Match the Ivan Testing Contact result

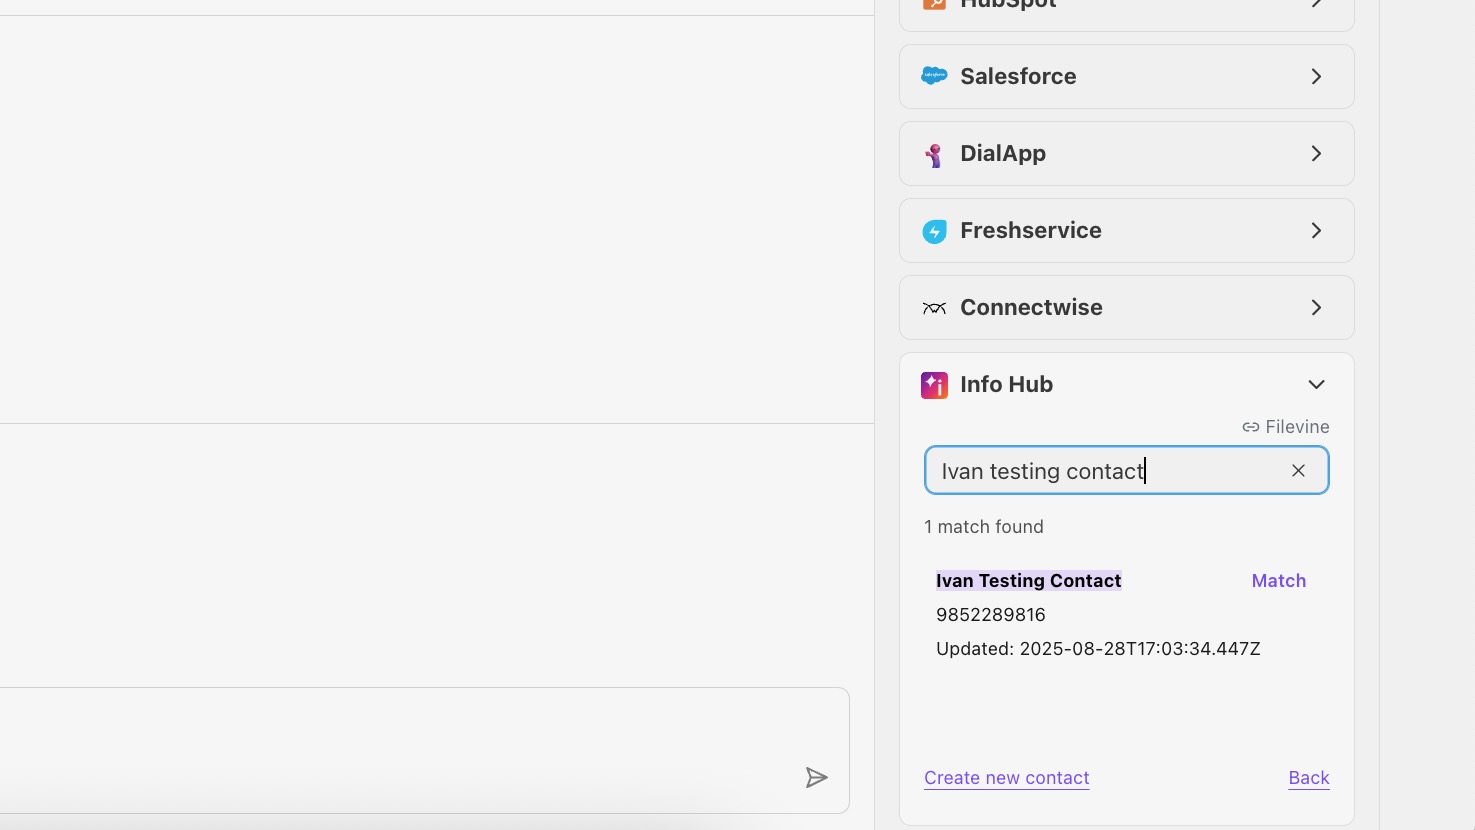1278,581
